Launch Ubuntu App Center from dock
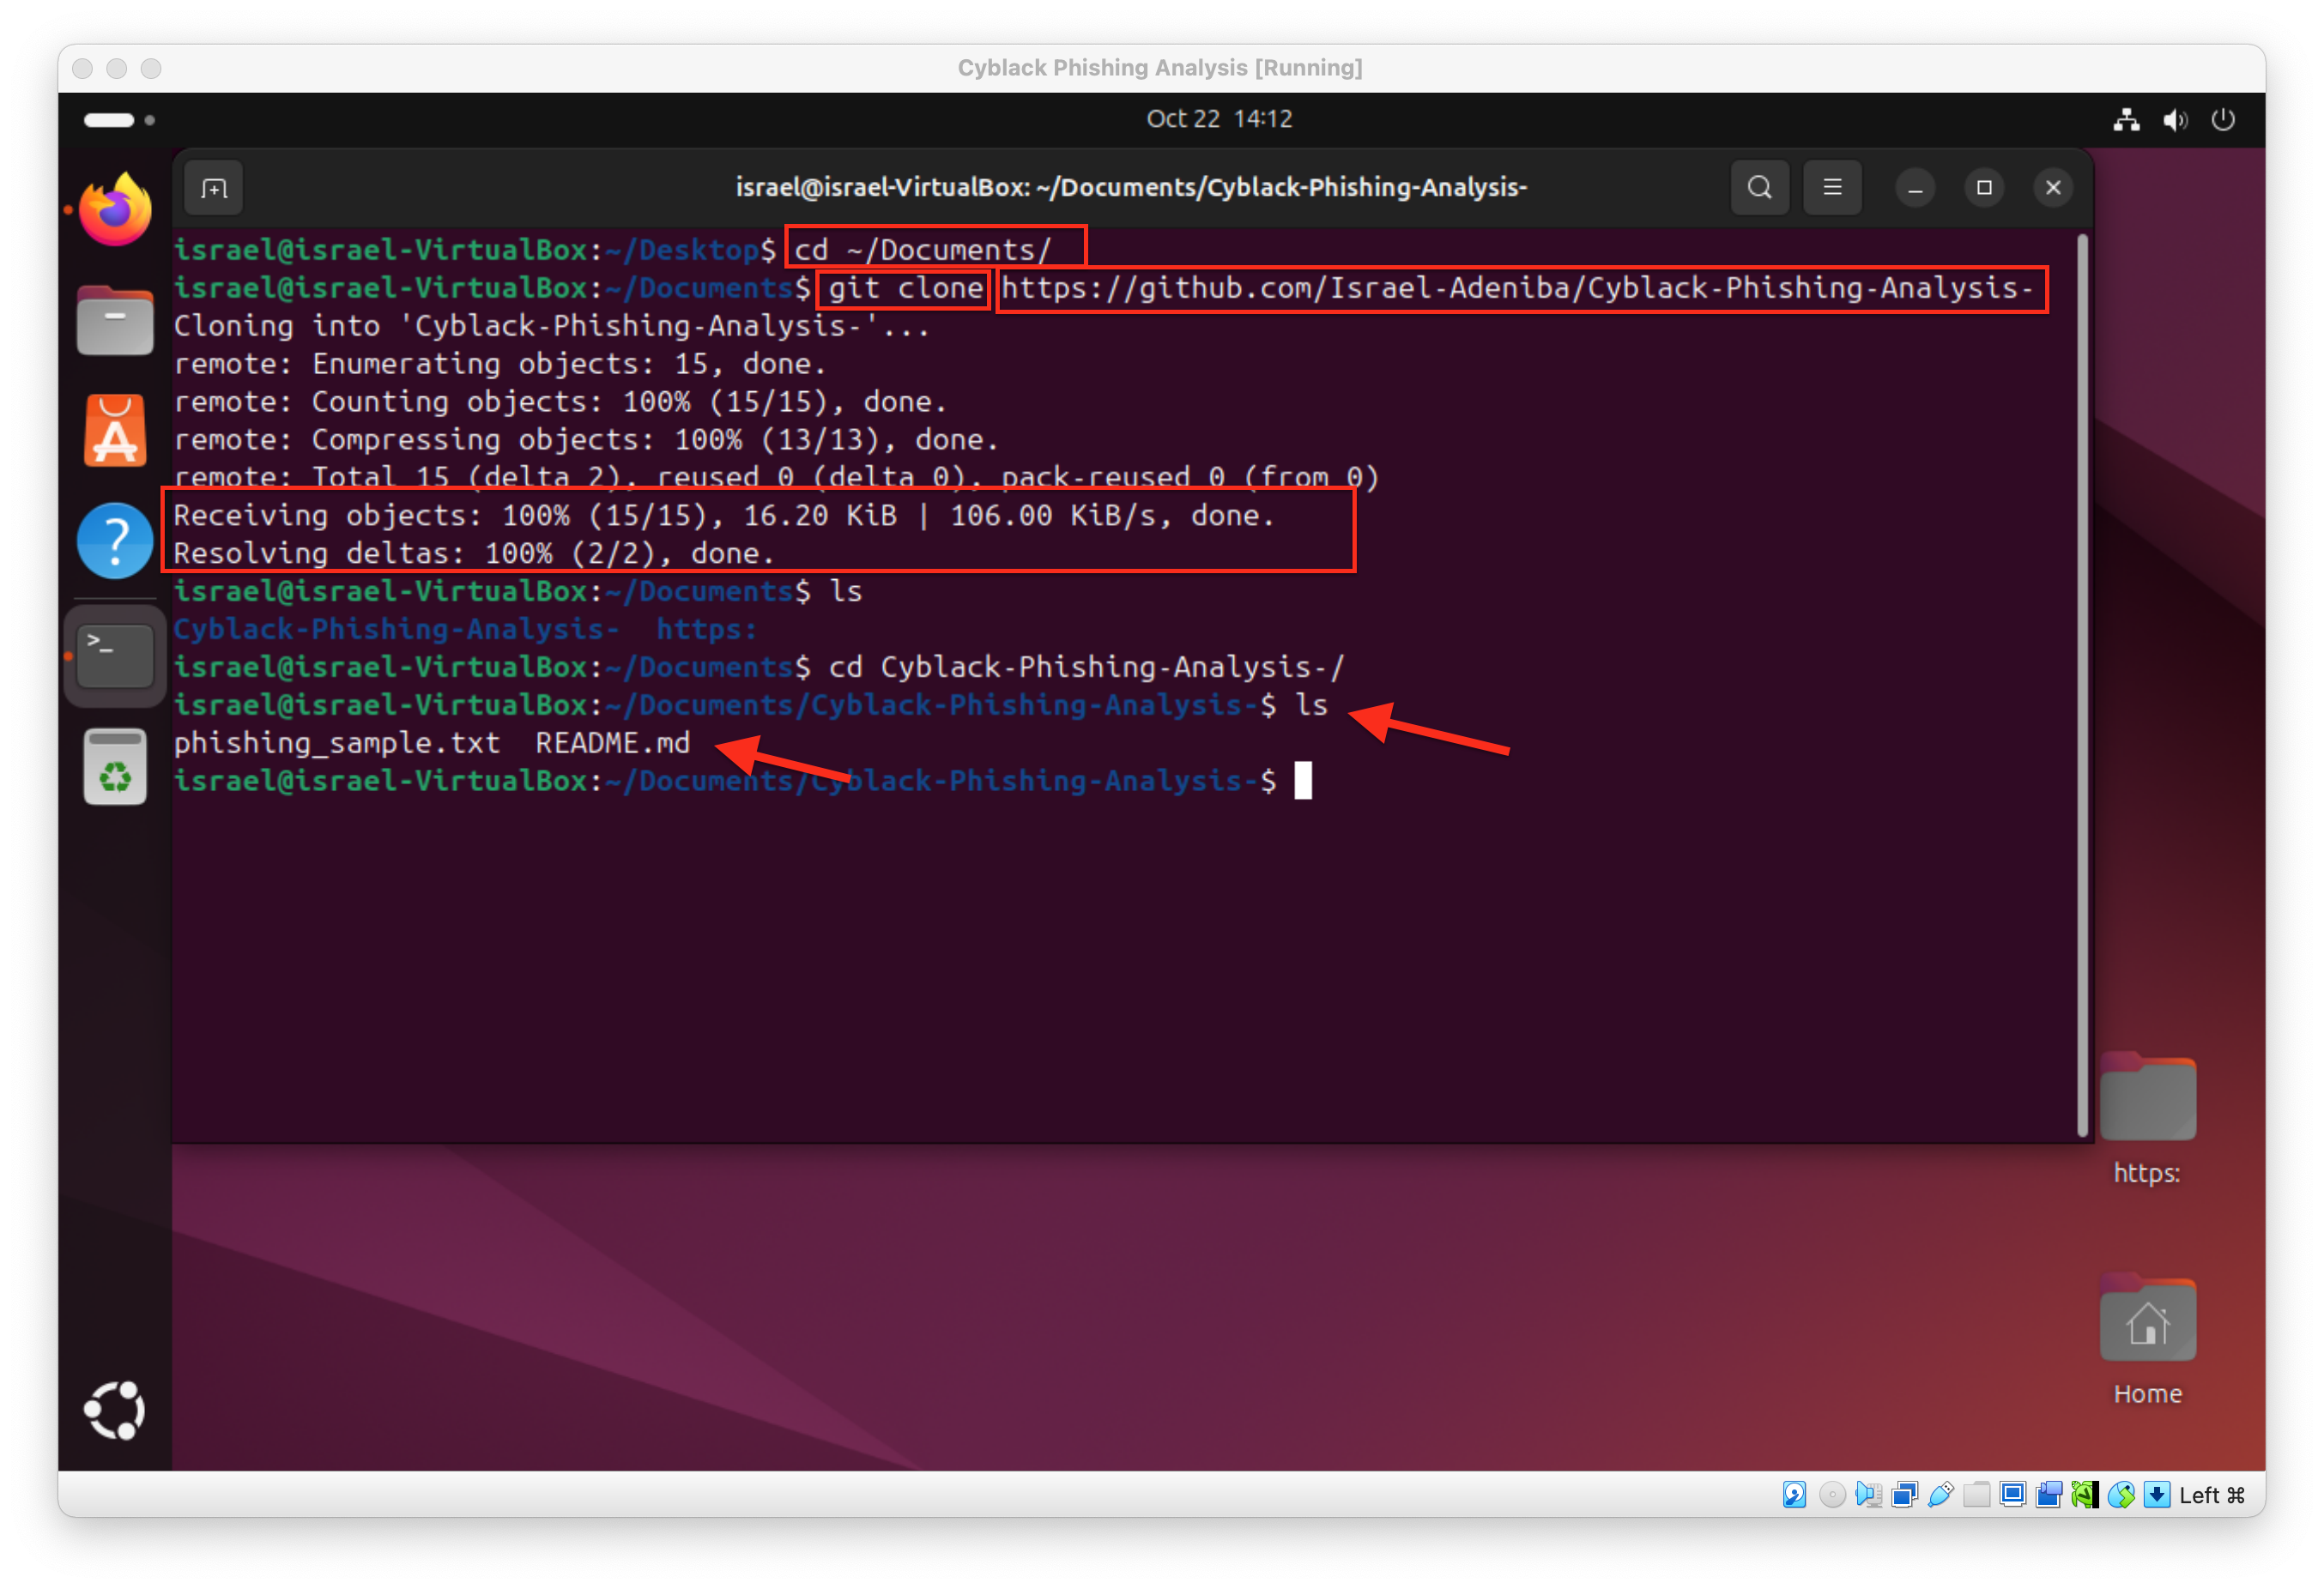This screenshot has width=2324, height=1589. click(115, 431)
